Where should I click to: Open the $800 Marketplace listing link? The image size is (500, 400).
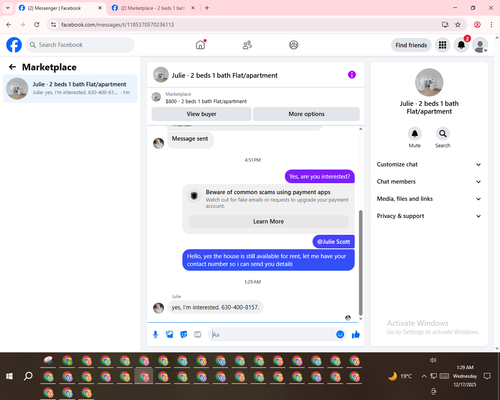click(x=206, y=101)
